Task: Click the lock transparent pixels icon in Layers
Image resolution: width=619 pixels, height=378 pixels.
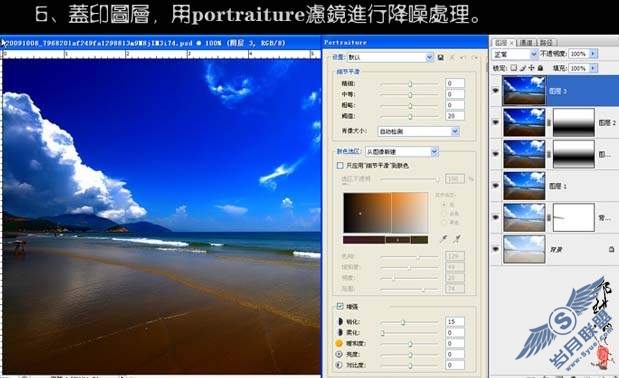Action: coord(514,68)
